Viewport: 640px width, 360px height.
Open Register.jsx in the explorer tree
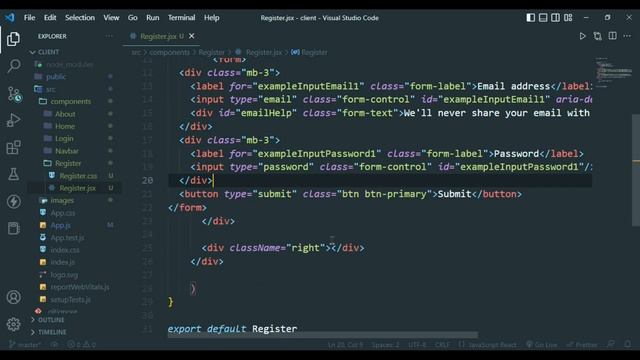tap(77, 188)
